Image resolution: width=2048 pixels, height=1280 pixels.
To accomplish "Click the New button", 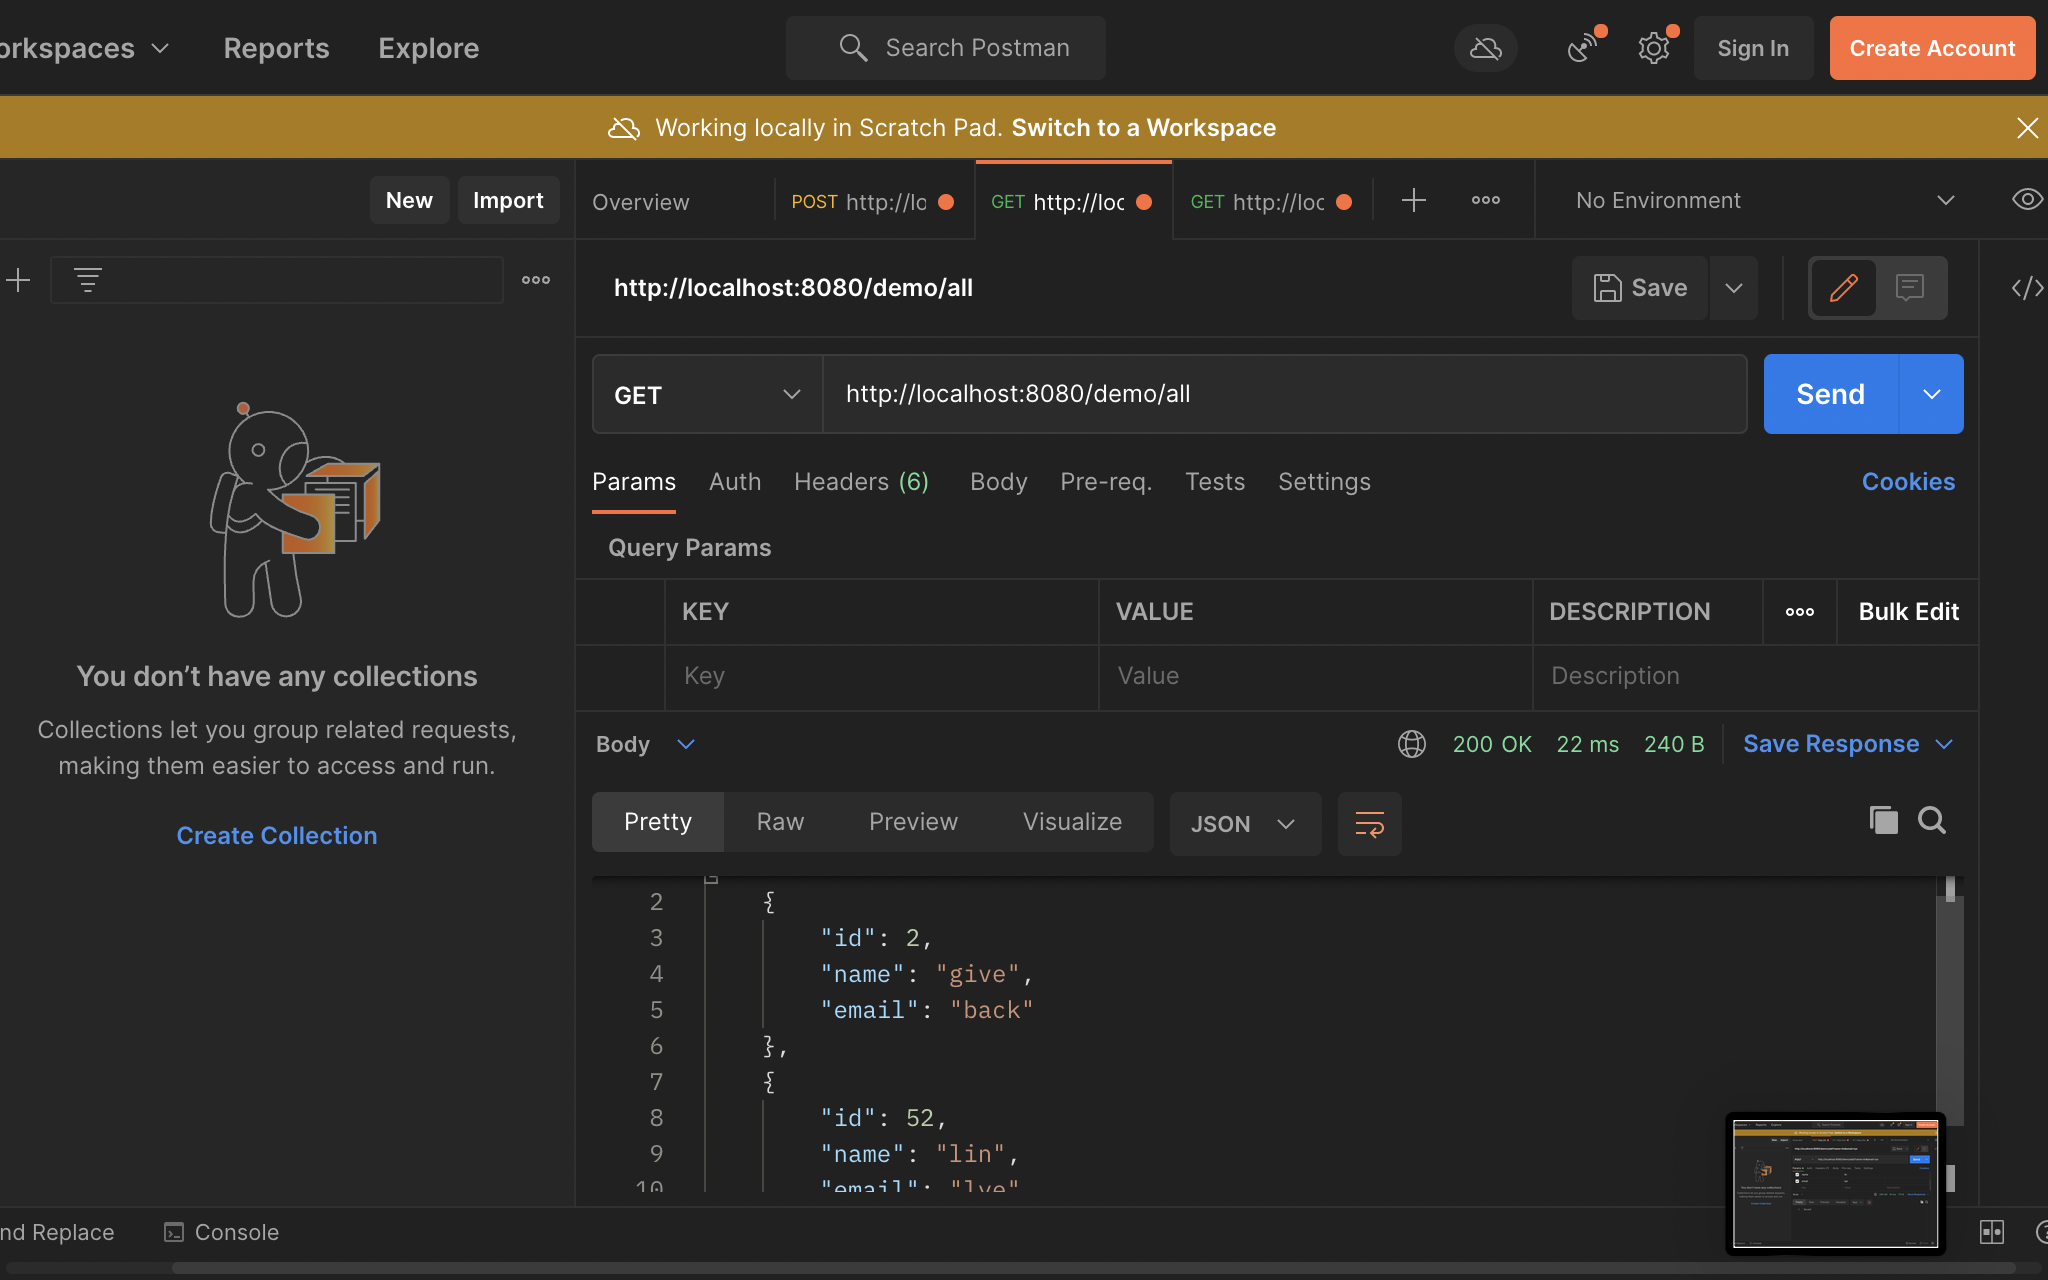I will point(409,200).
